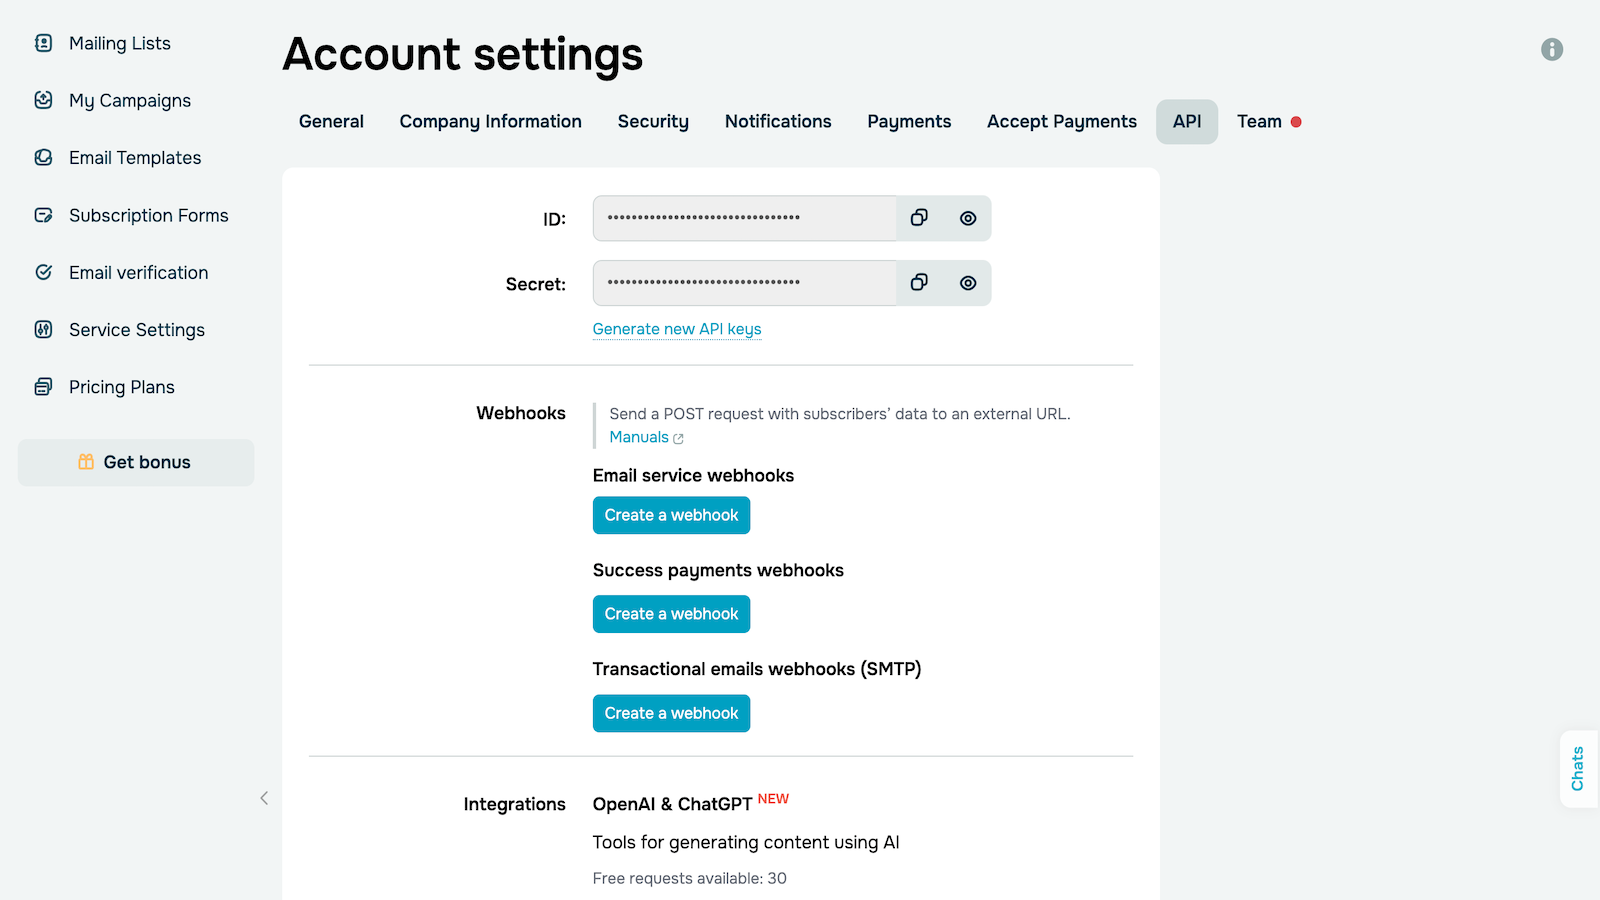1600x900 pixels.
Task: Click the Subscription Forms sidebar icon
Action: click(x=43, y=215)
